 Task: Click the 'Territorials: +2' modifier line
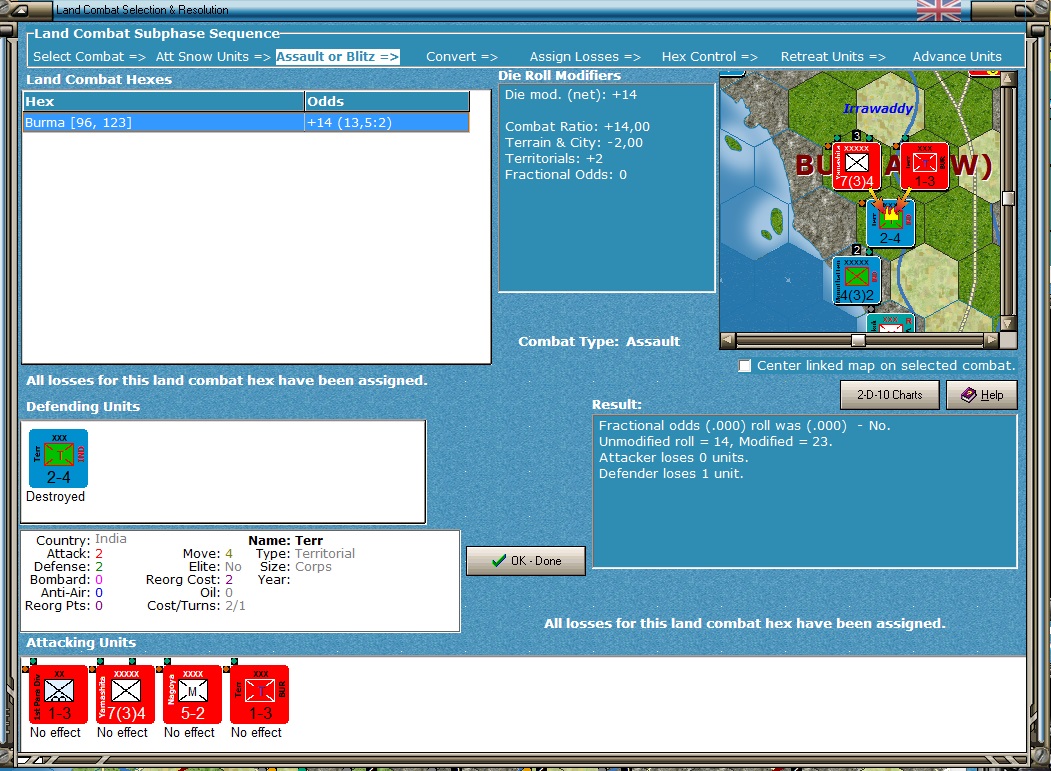(x=554, y=159)
